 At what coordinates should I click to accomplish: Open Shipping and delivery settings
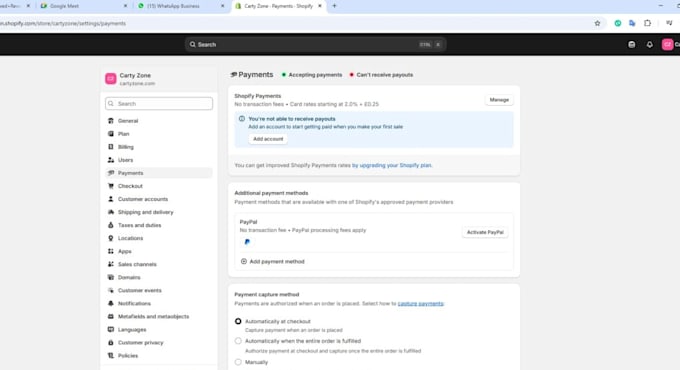pos(159,212)
